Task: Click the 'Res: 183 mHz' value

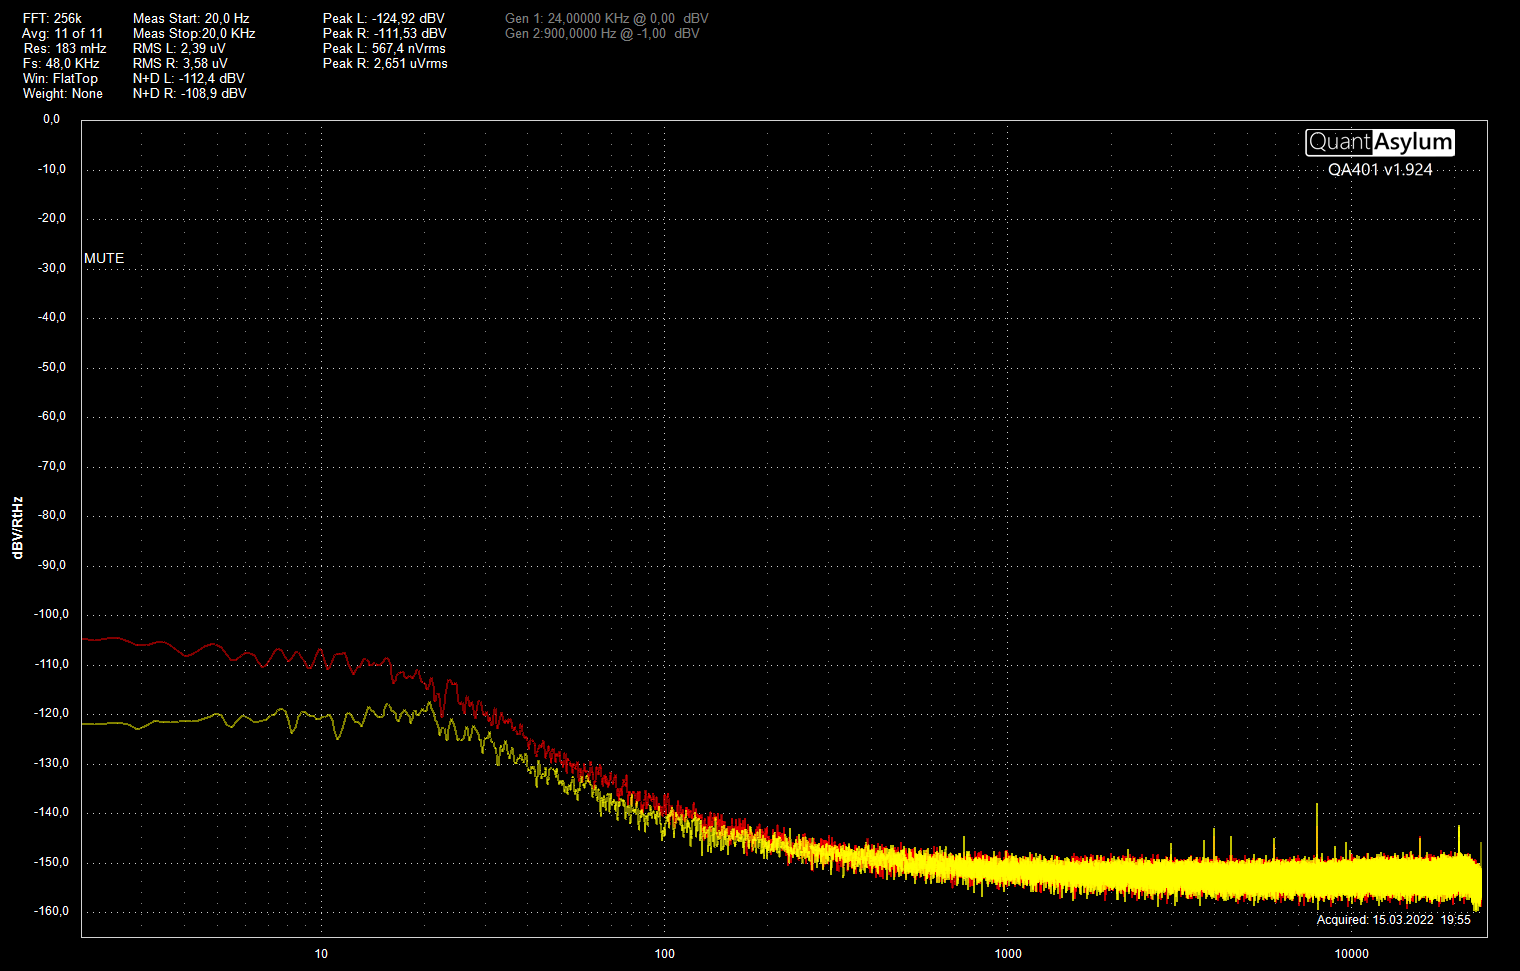Action: [x=65, y=48]
